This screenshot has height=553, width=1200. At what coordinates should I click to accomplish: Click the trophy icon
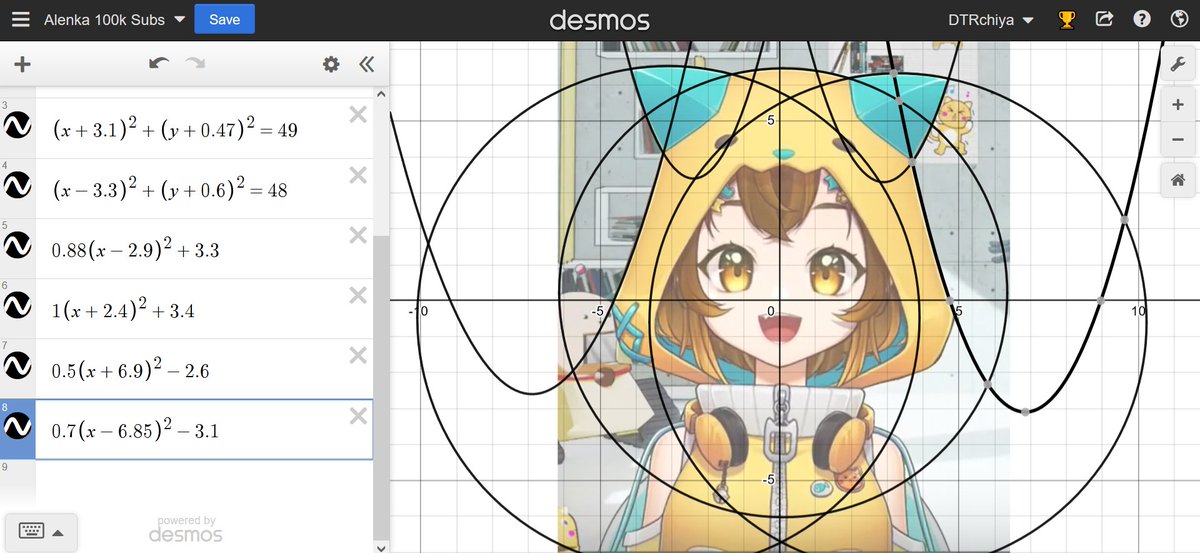tap(1066, 20)
